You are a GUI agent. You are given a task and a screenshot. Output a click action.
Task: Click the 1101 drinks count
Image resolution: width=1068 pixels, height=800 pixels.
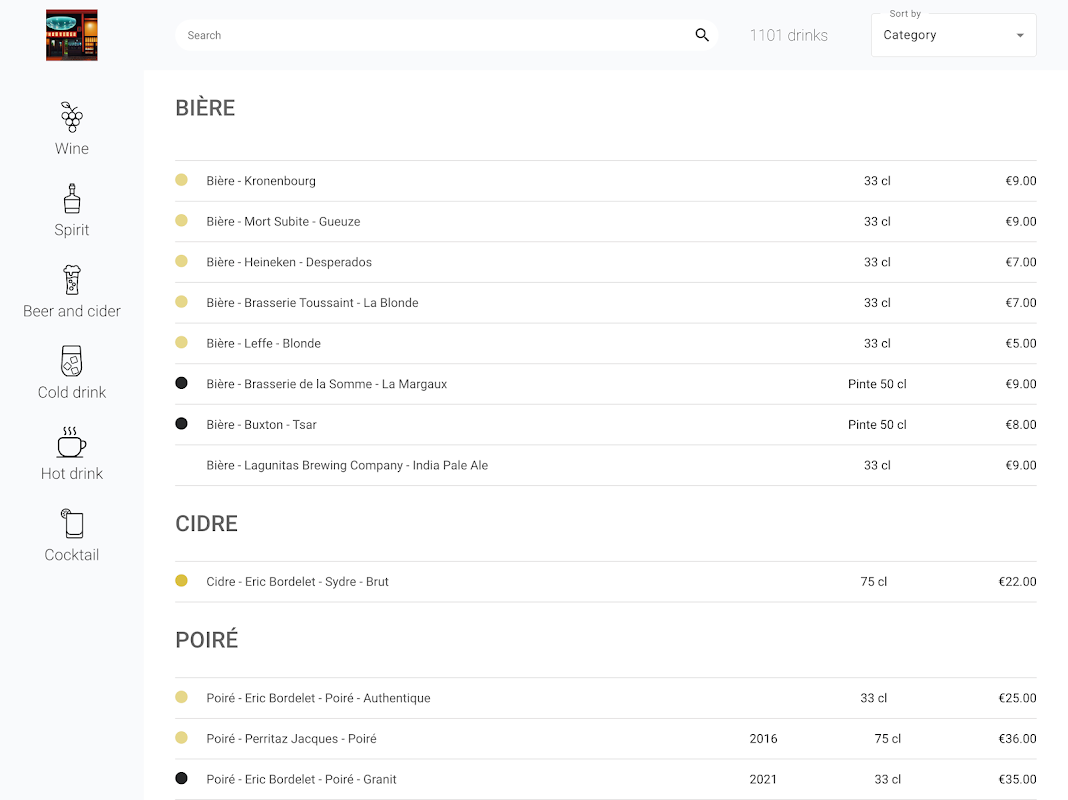click(789, 35)
